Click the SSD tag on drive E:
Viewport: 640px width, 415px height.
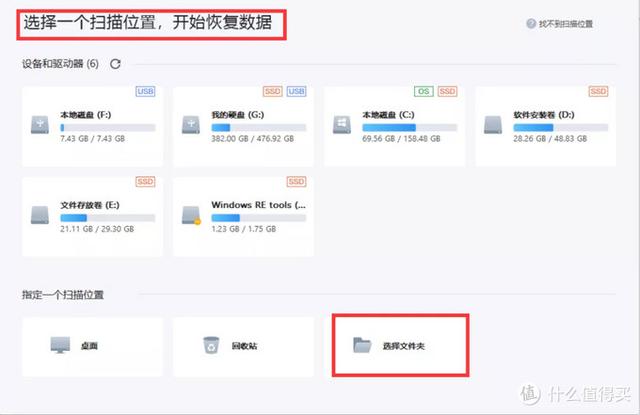click(x=145, y=182)
